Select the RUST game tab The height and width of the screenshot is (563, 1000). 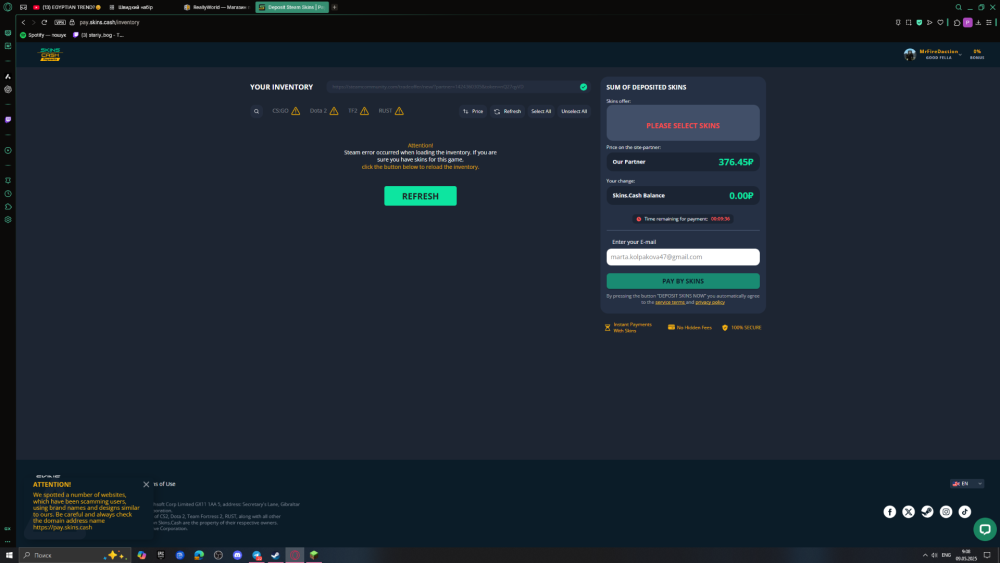[391, 111]
